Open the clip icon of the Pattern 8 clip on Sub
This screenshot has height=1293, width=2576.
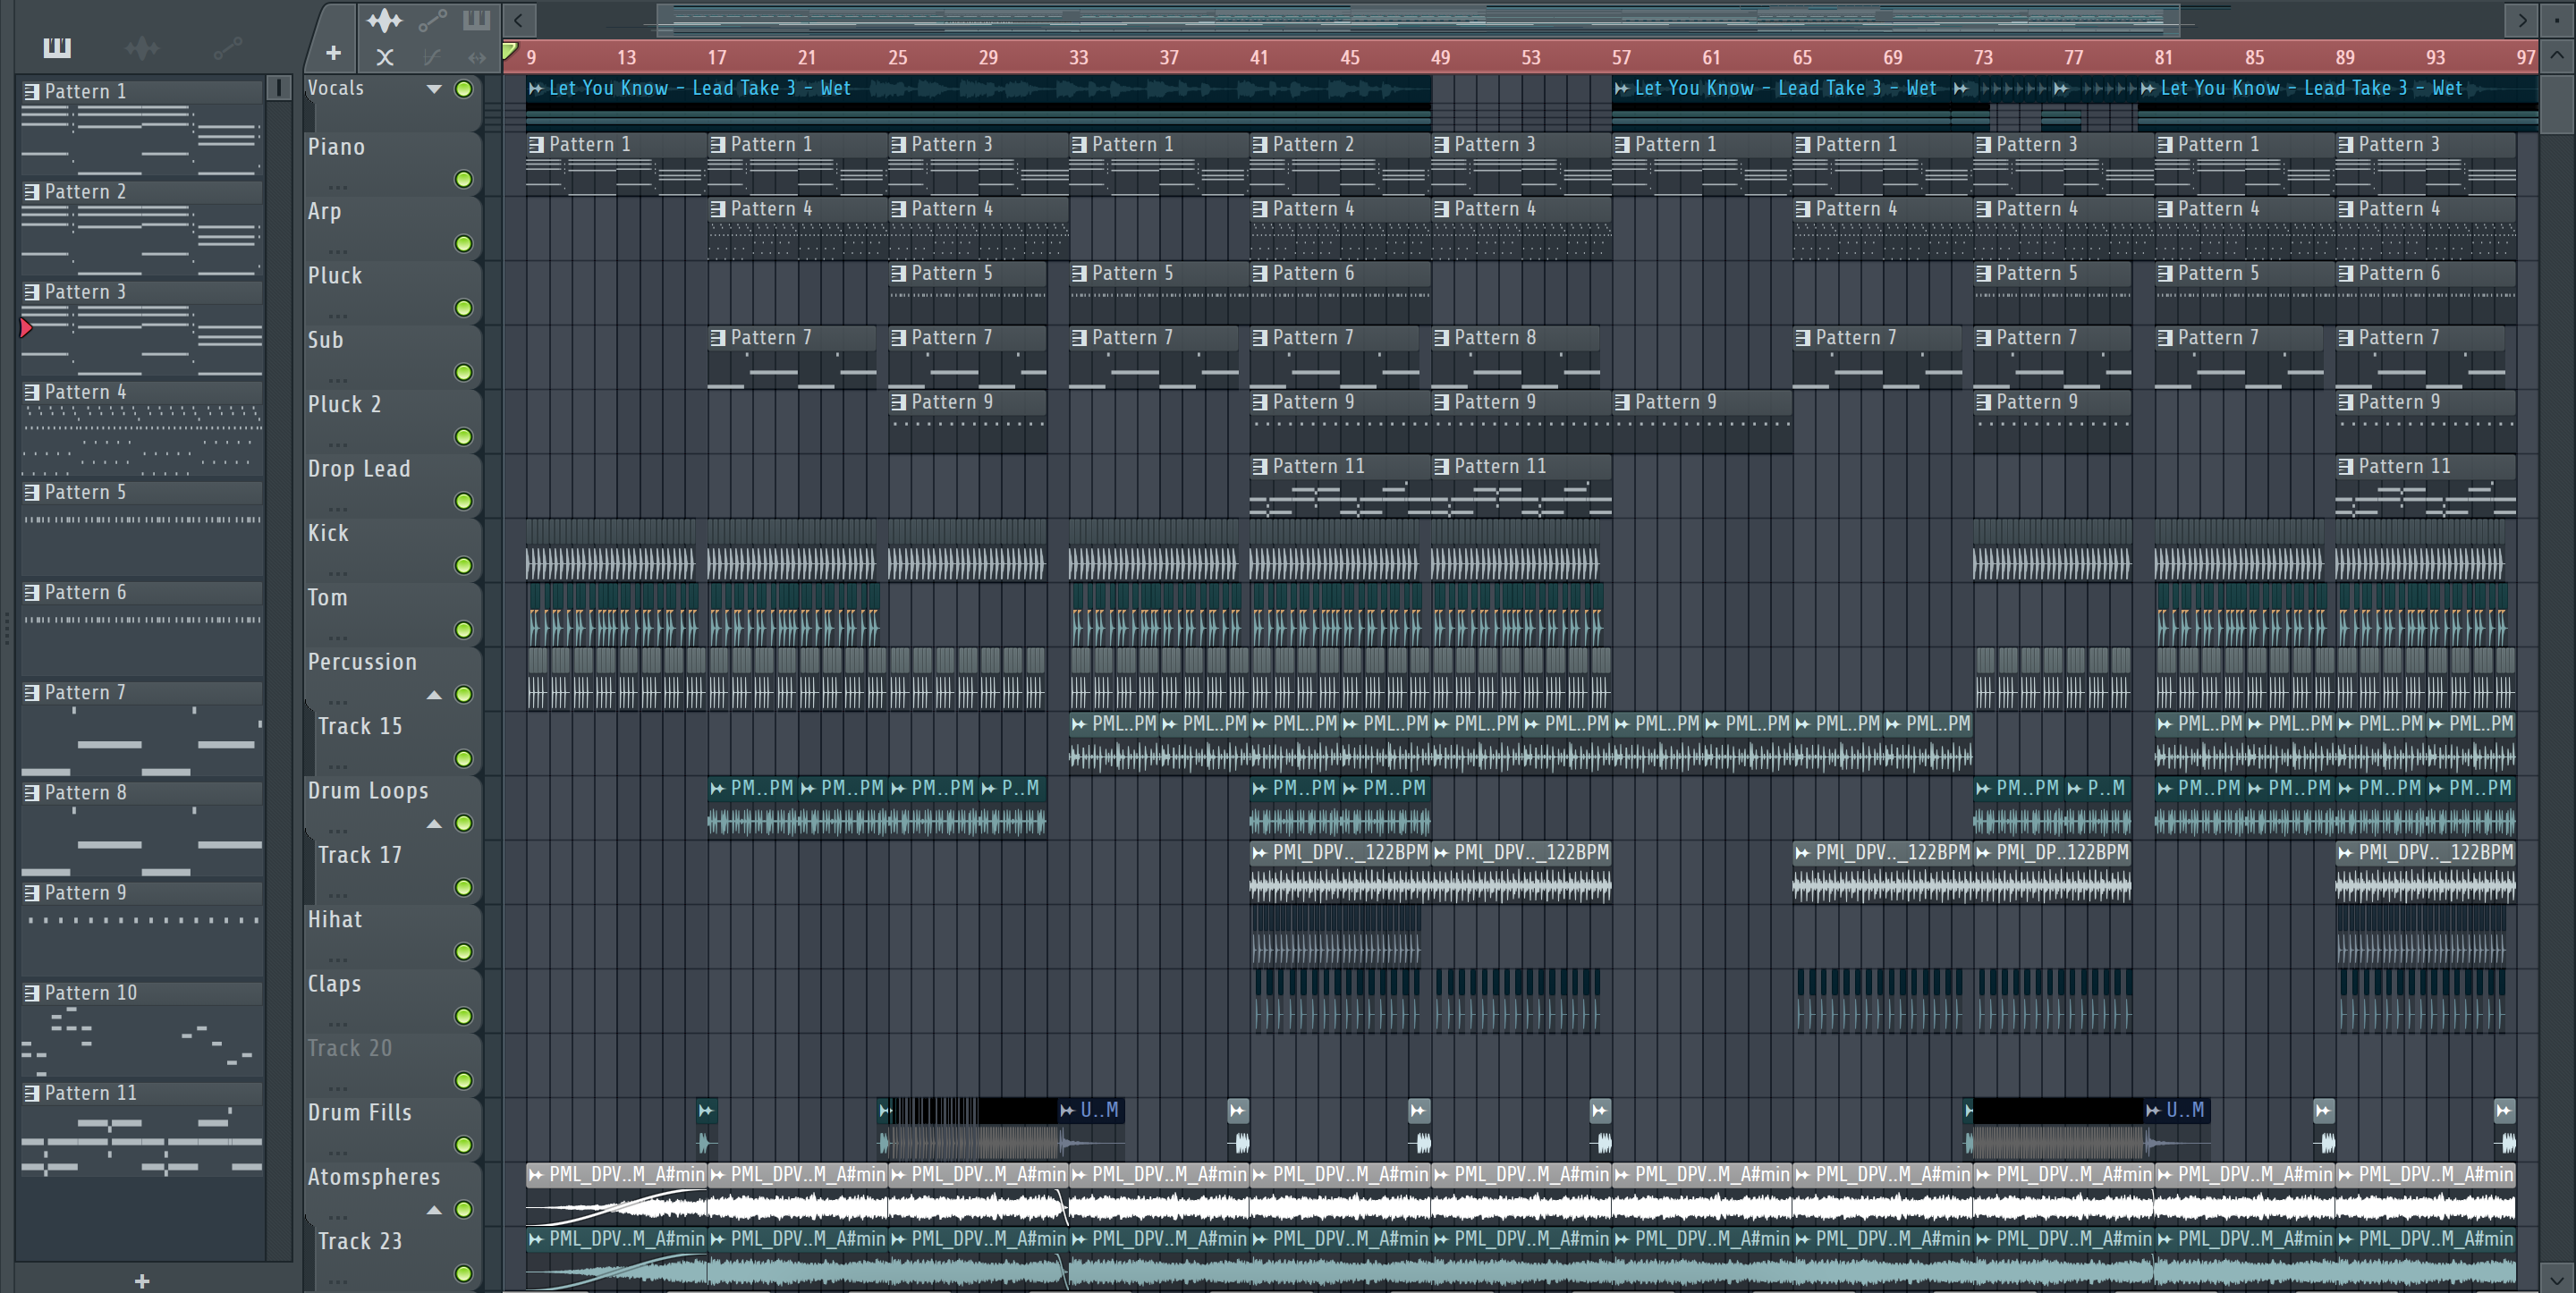[x=1442, y=338]
